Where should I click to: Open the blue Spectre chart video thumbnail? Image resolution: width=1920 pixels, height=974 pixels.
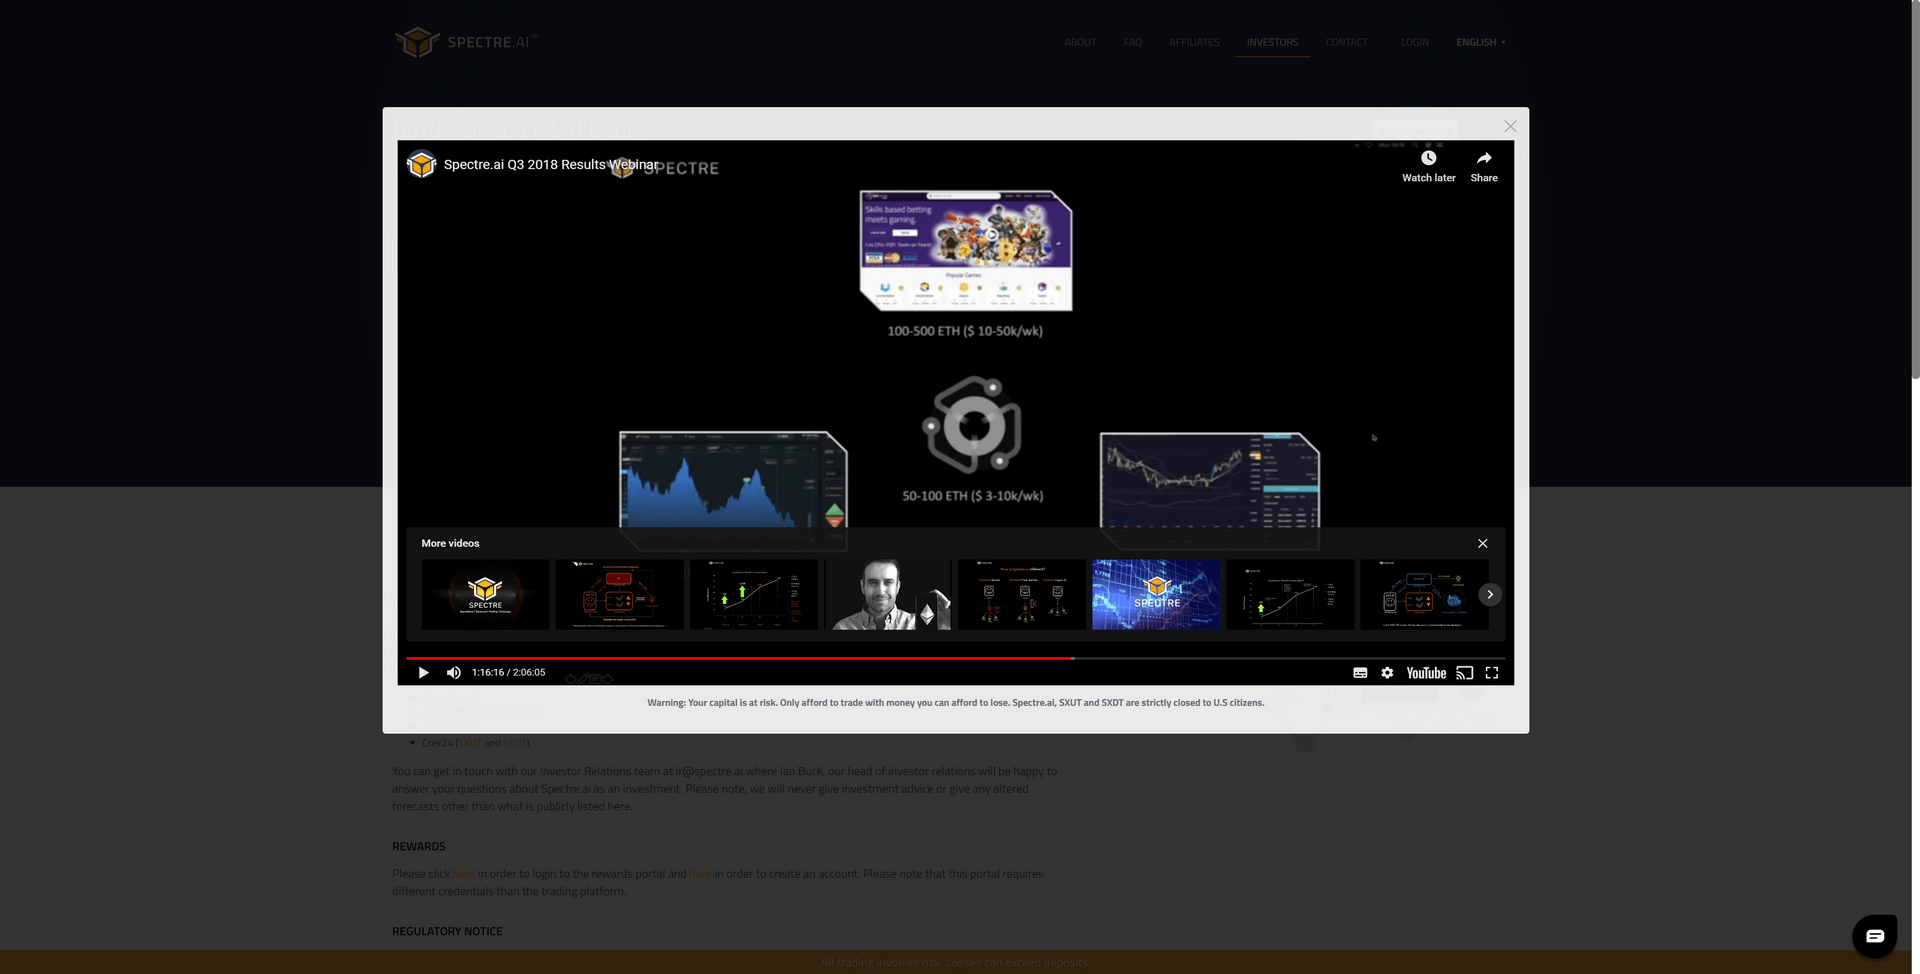pos(1156,594)
